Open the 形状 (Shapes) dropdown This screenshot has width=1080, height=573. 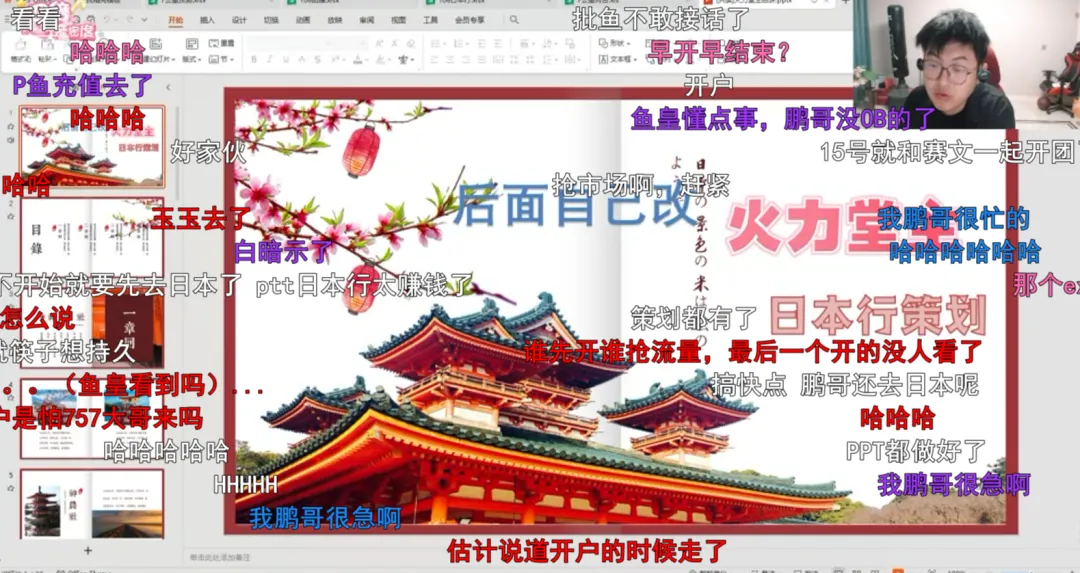pos(612,43)
